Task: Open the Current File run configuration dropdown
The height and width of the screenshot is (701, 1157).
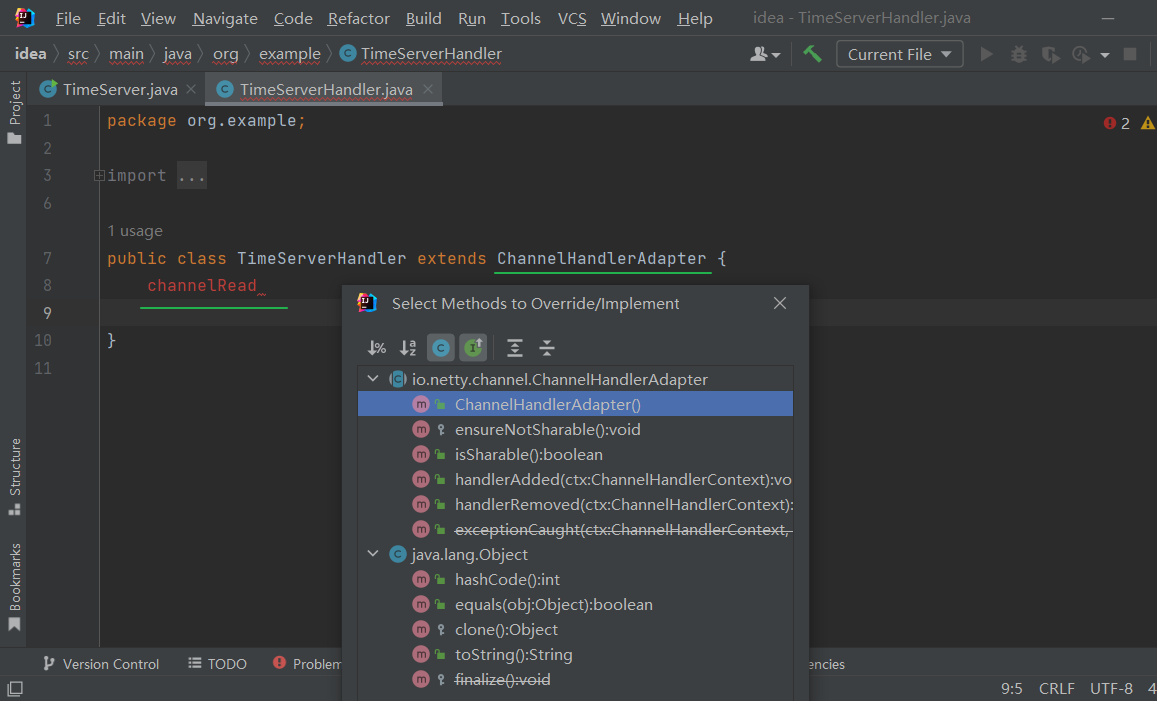Action: click(899, 54)
